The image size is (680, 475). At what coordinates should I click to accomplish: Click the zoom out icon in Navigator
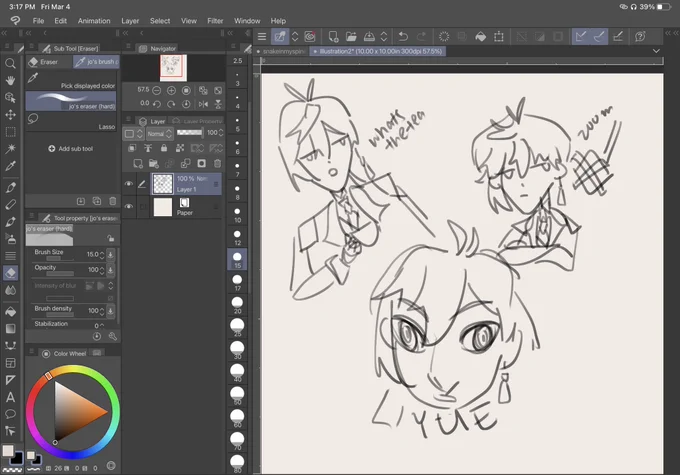point(157,90)
